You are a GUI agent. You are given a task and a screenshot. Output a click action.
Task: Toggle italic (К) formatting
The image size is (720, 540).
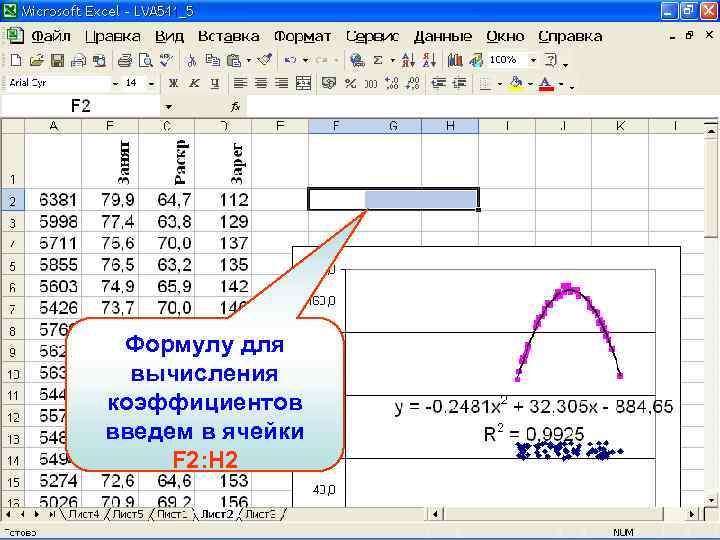[x=194, y=83]
